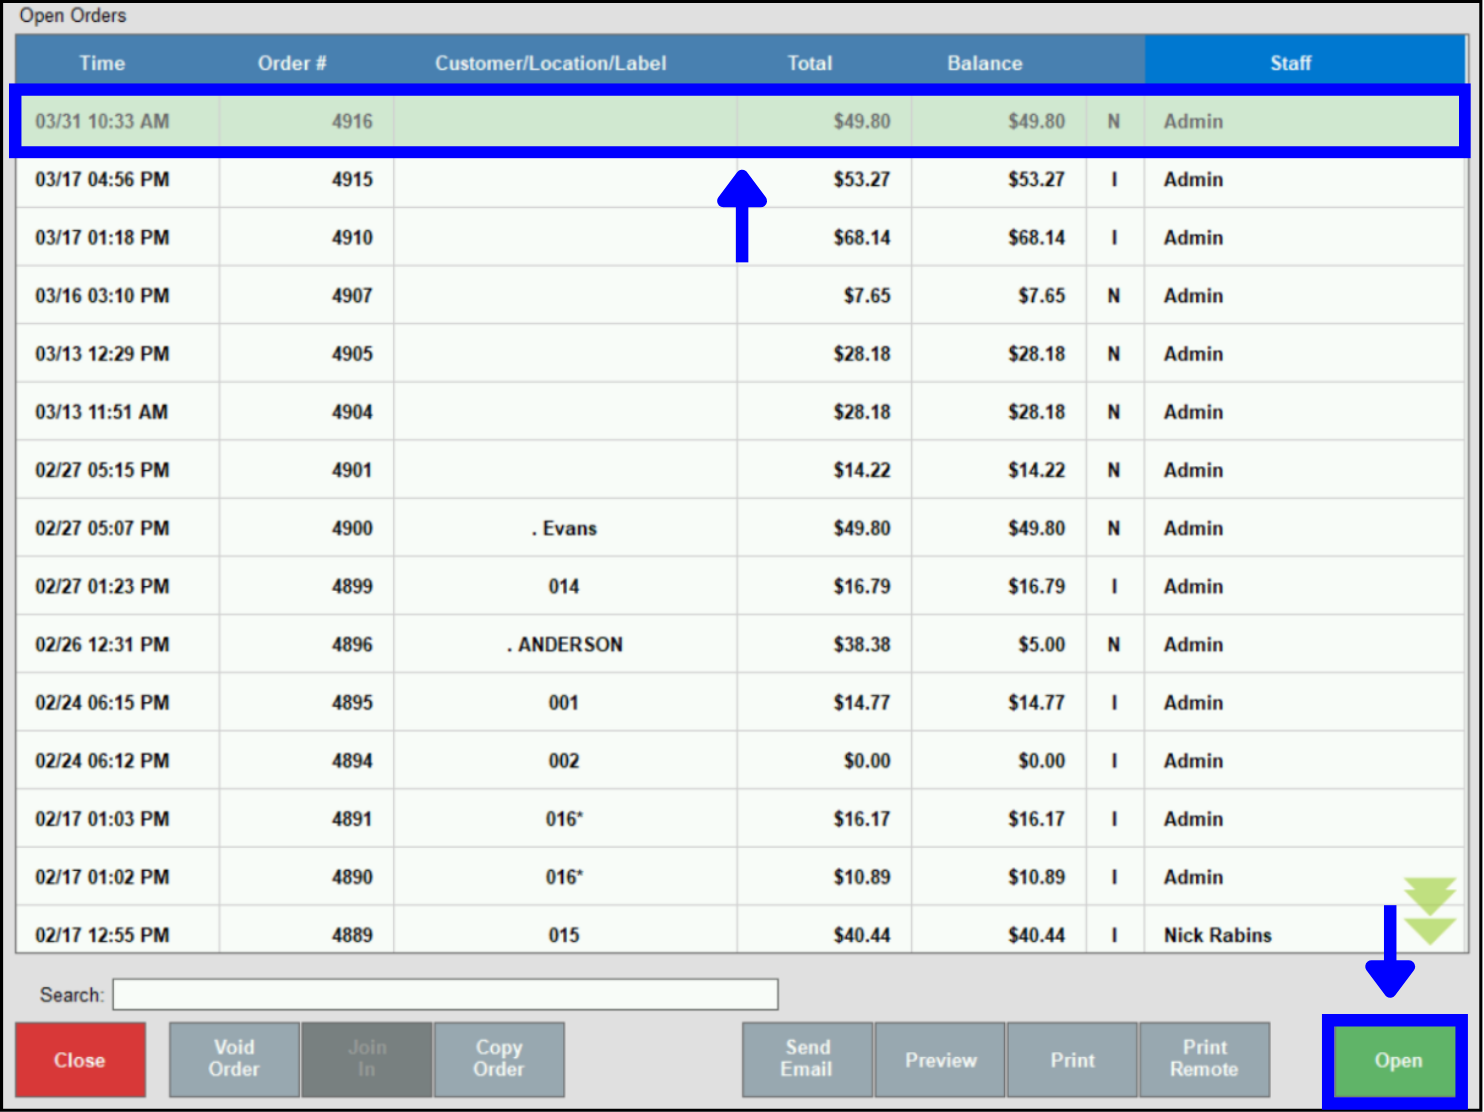Sort by the Customer/Location/Label column
The height and width of the screenshot is (1112, 1484).
(x=550, y=62)
